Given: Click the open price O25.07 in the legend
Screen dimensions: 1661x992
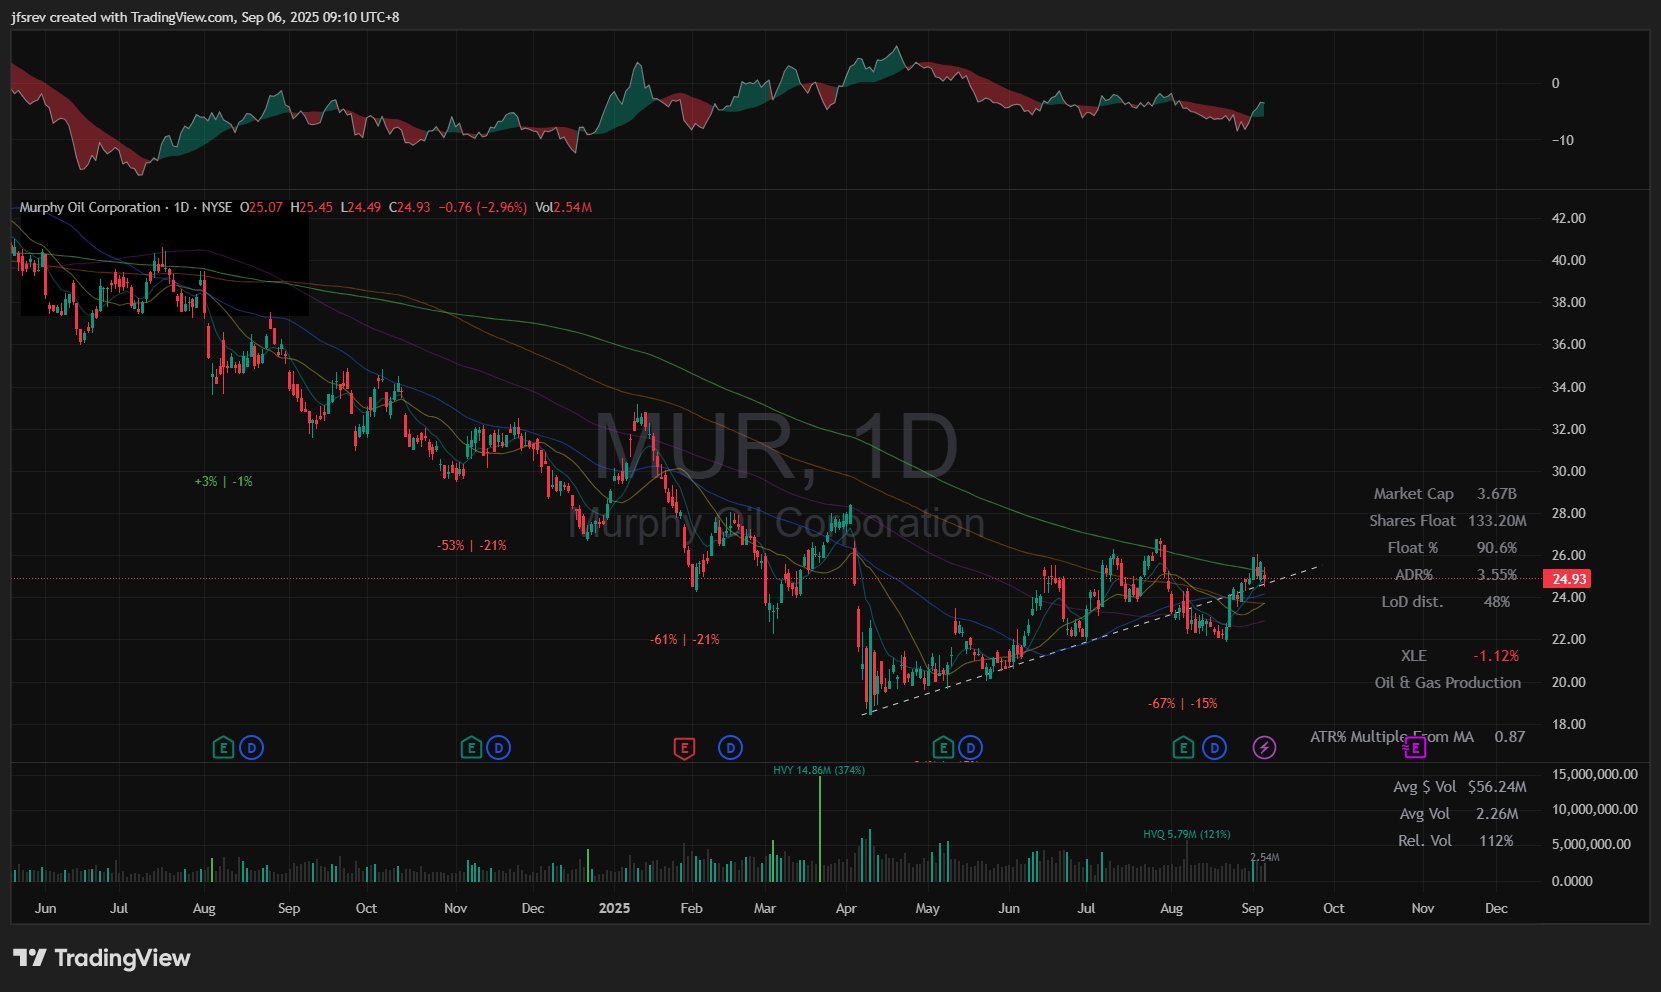Looking at the screenshot, I should click(261, 207).
